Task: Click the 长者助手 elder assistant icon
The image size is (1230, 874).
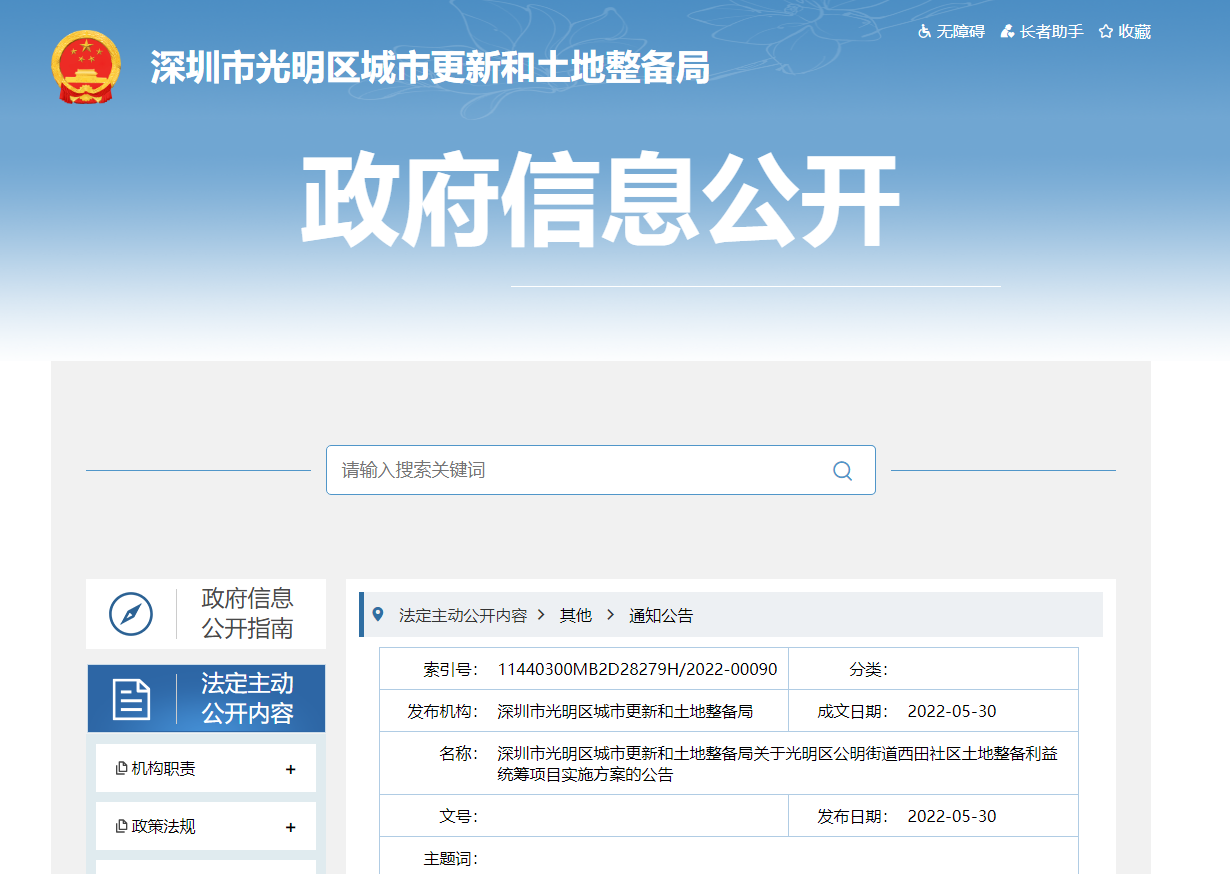Action: pos(1008,32)
